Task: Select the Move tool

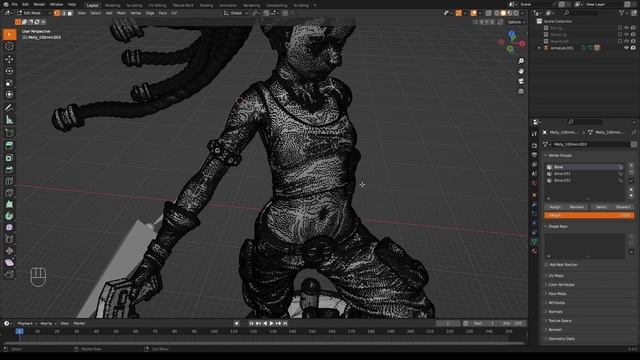Action: [x=9, y=59]
